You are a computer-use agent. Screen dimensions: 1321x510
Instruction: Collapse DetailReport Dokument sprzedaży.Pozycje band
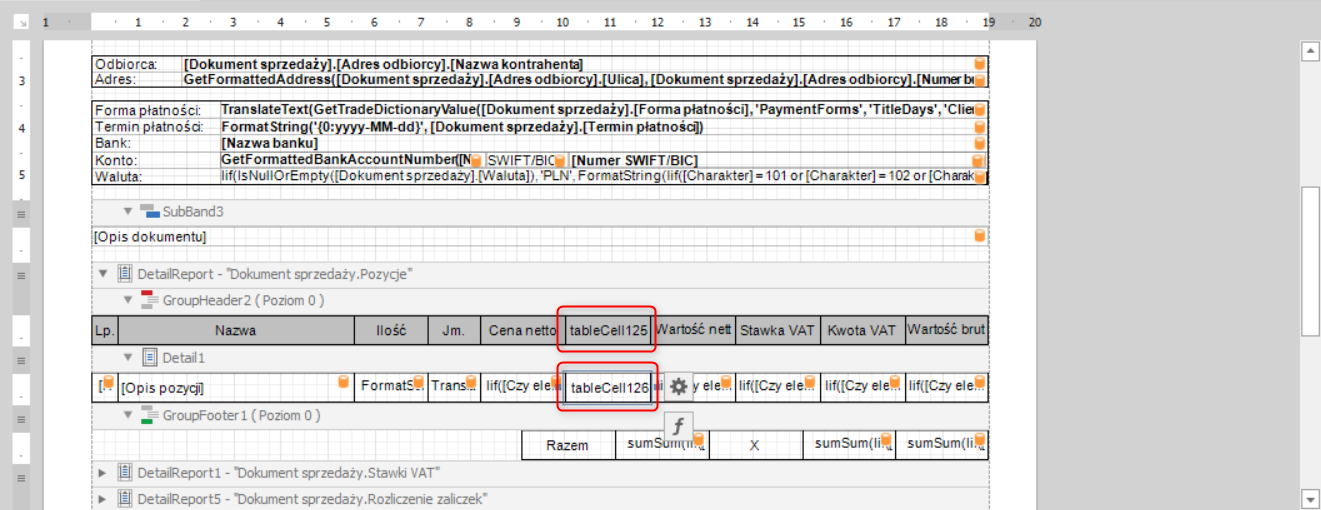[x=103, y=273]
